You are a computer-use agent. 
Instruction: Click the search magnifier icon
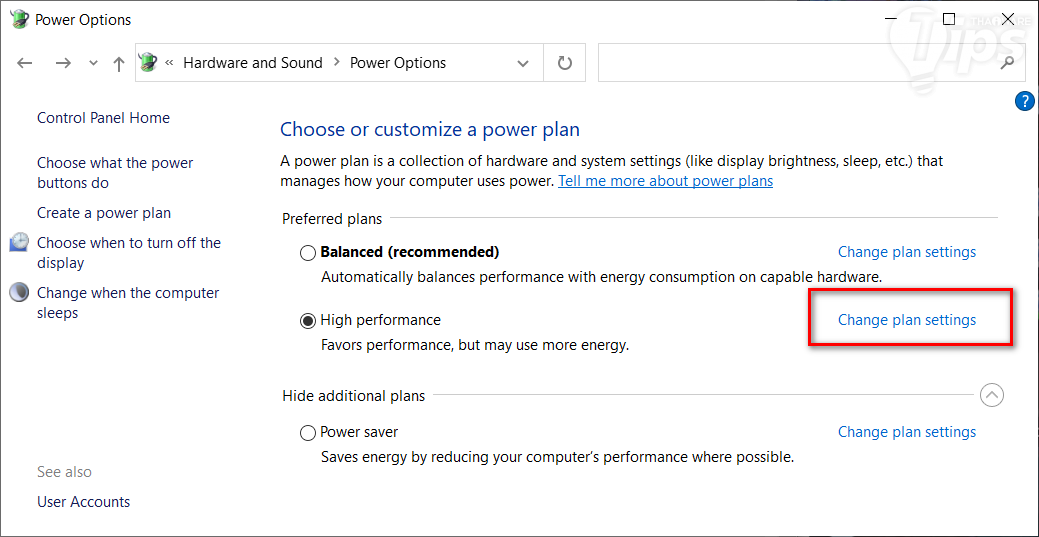click(1008, 63)
